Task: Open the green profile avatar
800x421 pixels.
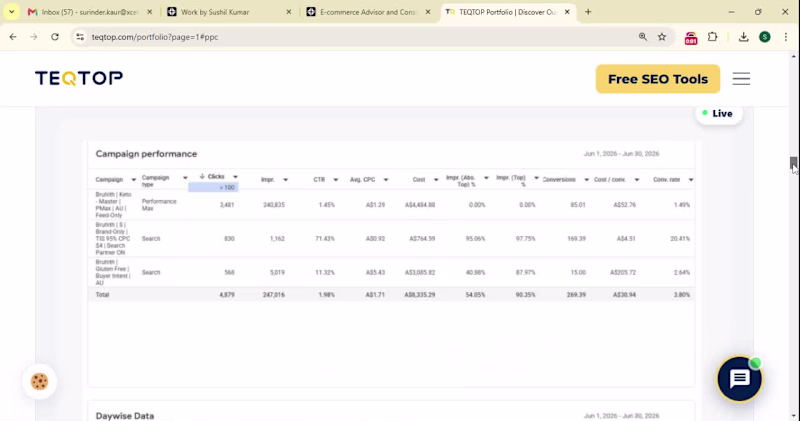Action: (x=764, y=37)
